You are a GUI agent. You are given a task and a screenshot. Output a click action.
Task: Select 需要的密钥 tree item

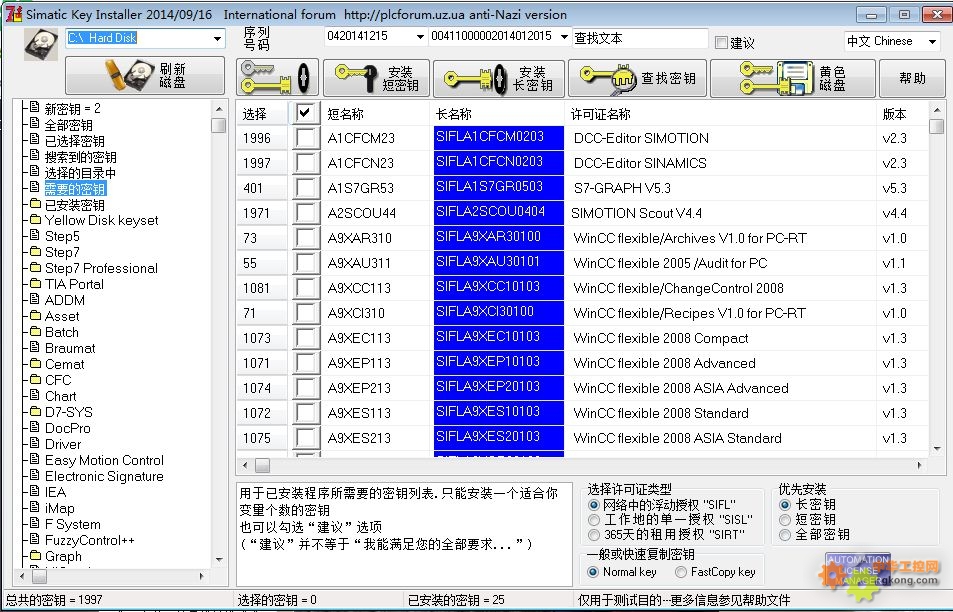(75, 188)
